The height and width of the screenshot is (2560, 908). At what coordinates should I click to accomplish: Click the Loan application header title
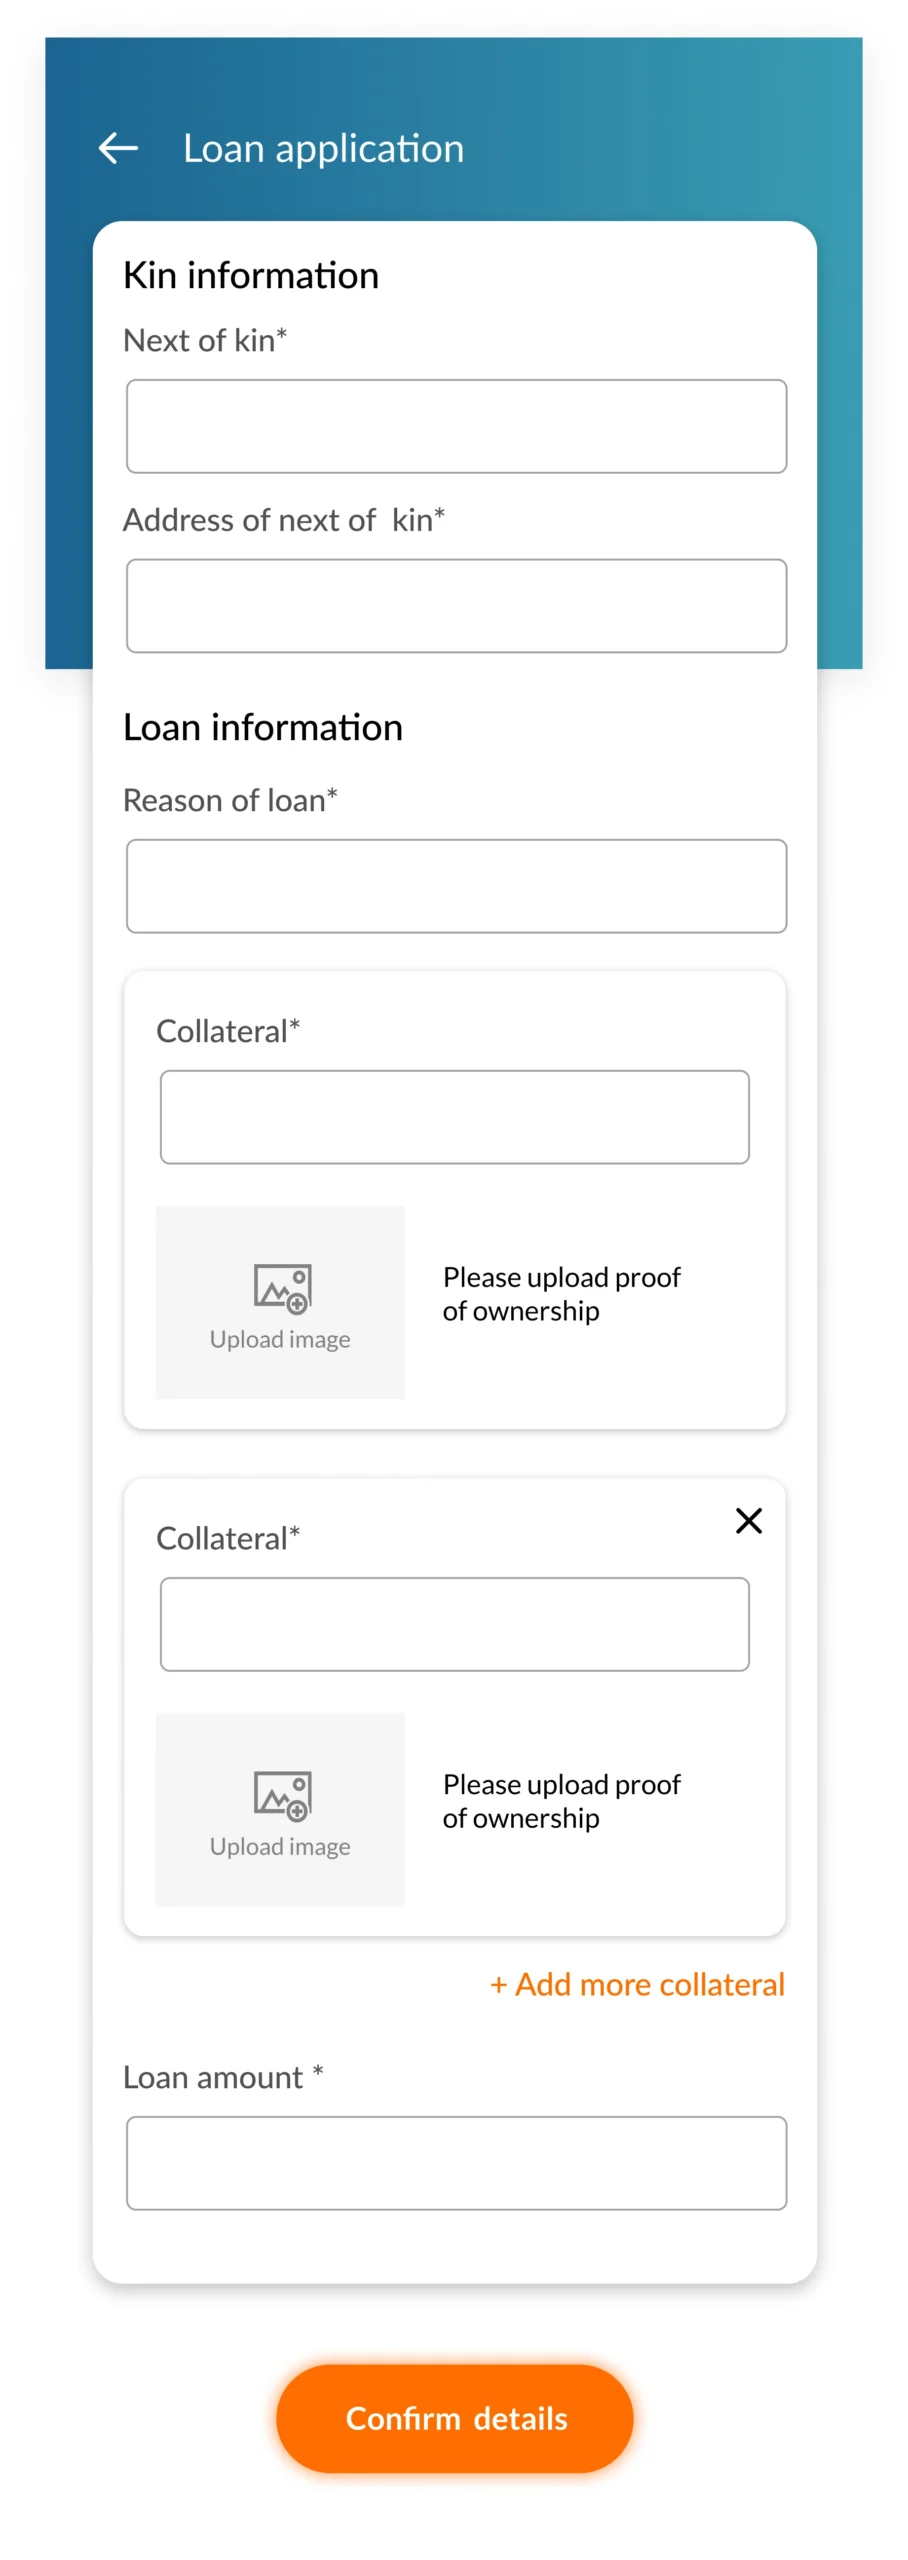coord(323,148)
